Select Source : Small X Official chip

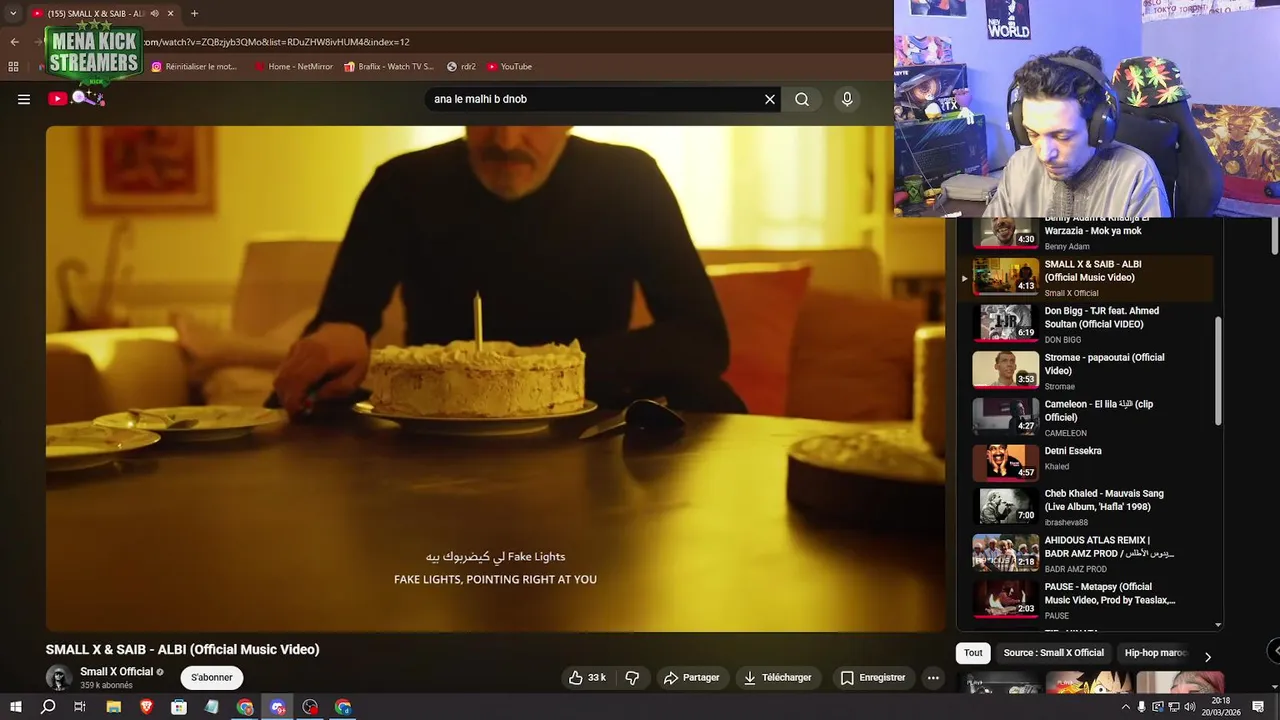1054,653
